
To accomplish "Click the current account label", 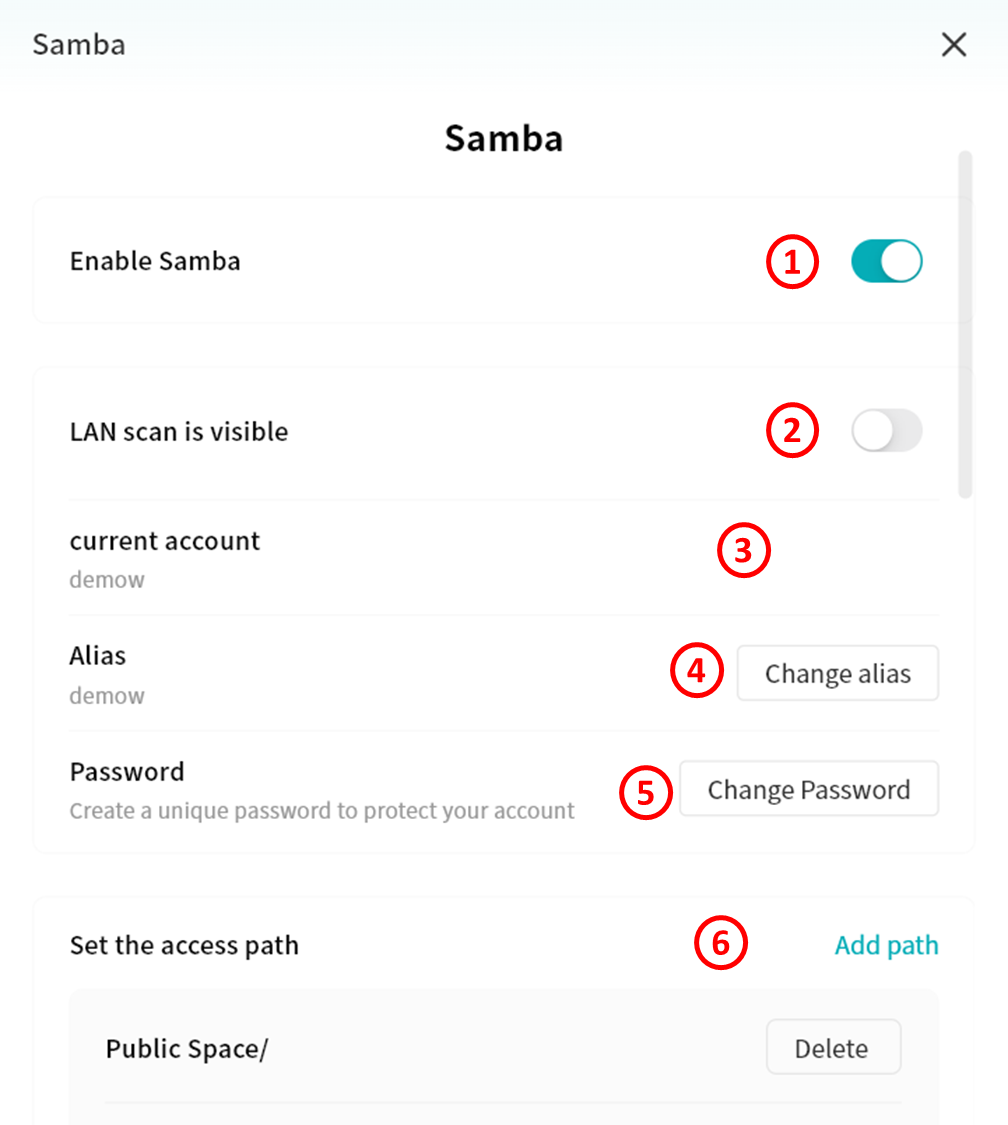I will [165, 541].
